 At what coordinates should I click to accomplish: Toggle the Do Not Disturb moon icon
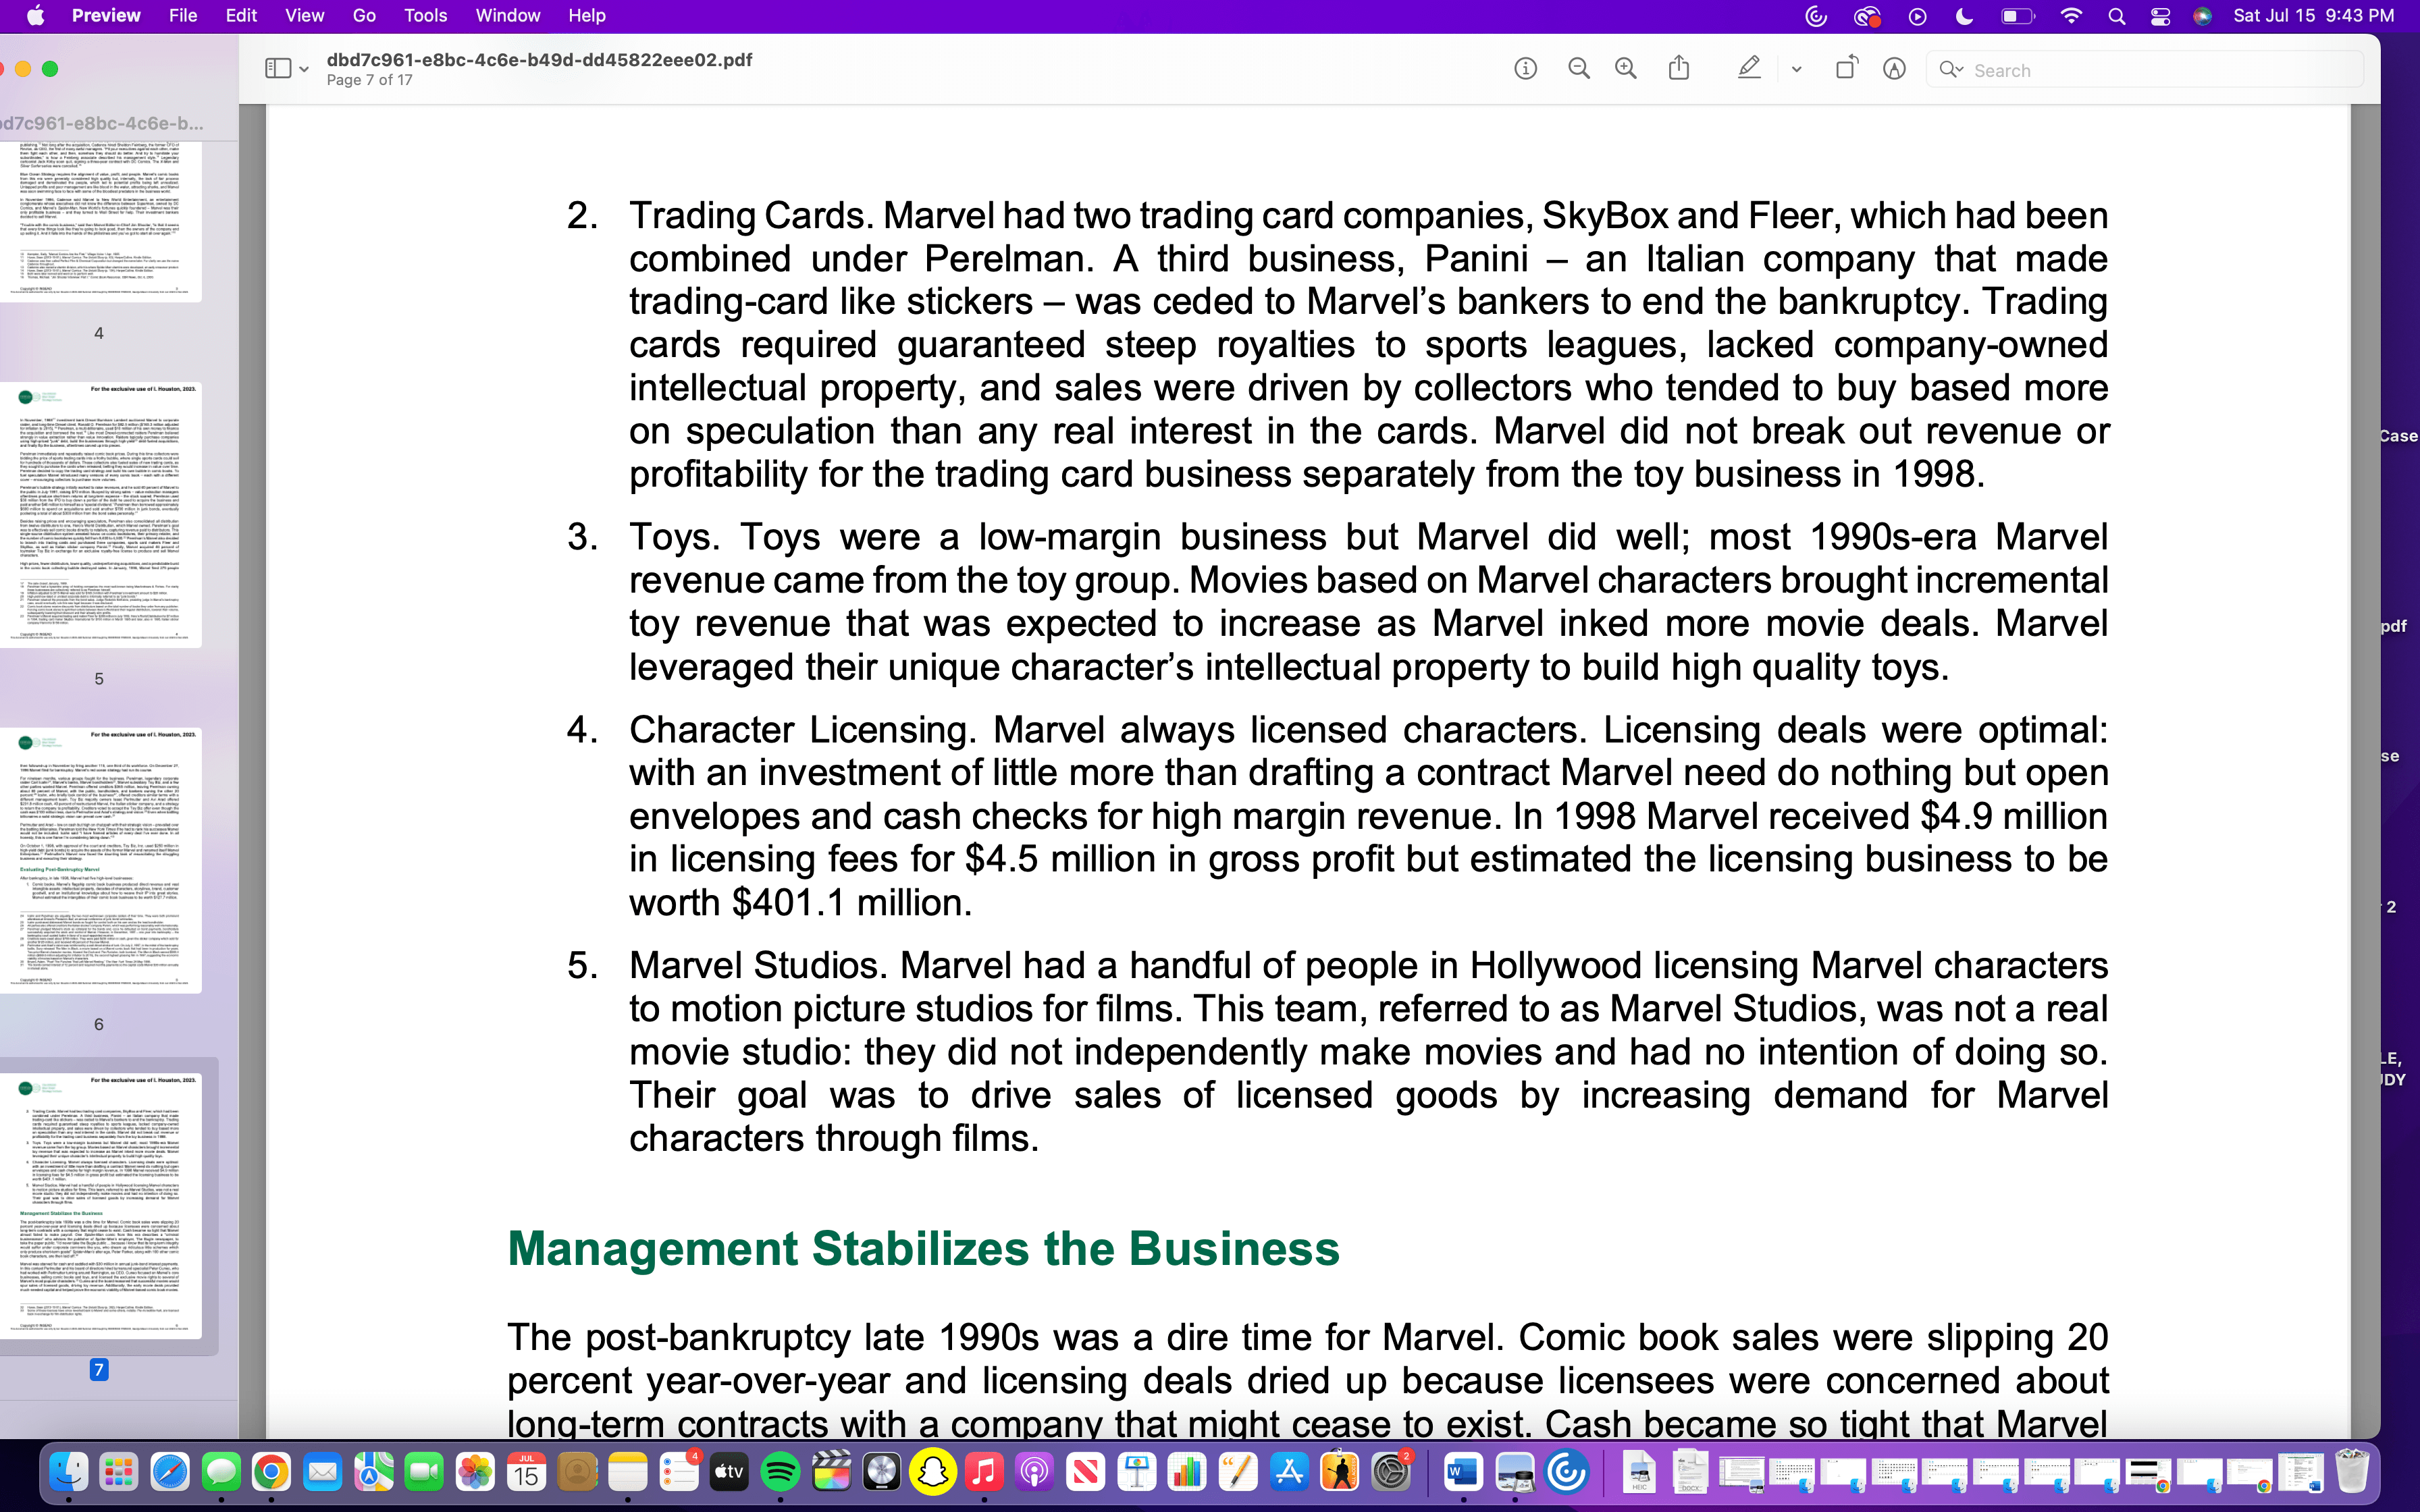click(1964, 16)
